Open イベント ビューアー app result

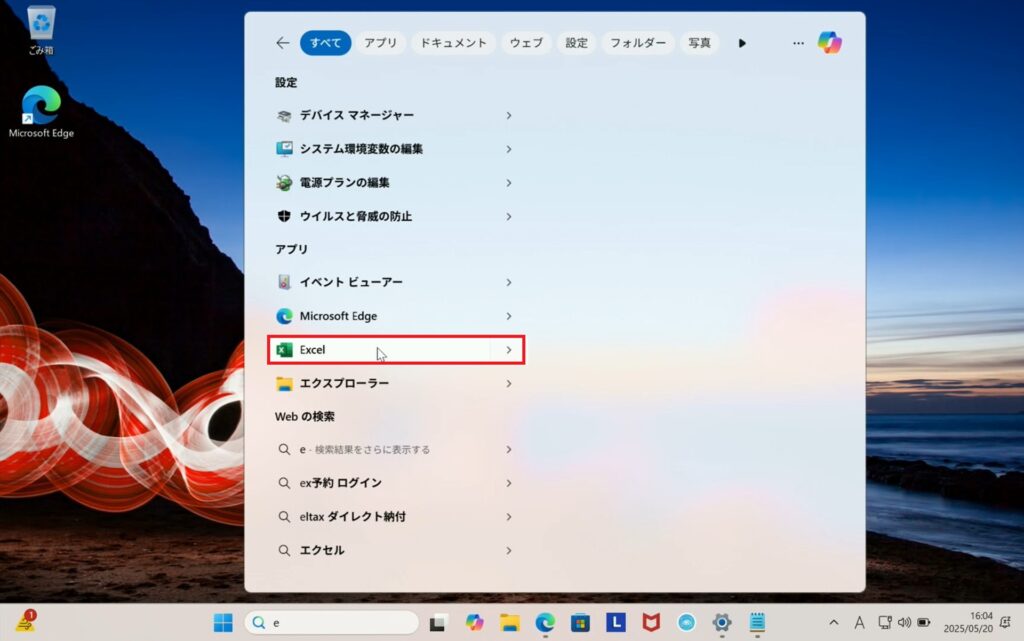[x=396, y=282]
